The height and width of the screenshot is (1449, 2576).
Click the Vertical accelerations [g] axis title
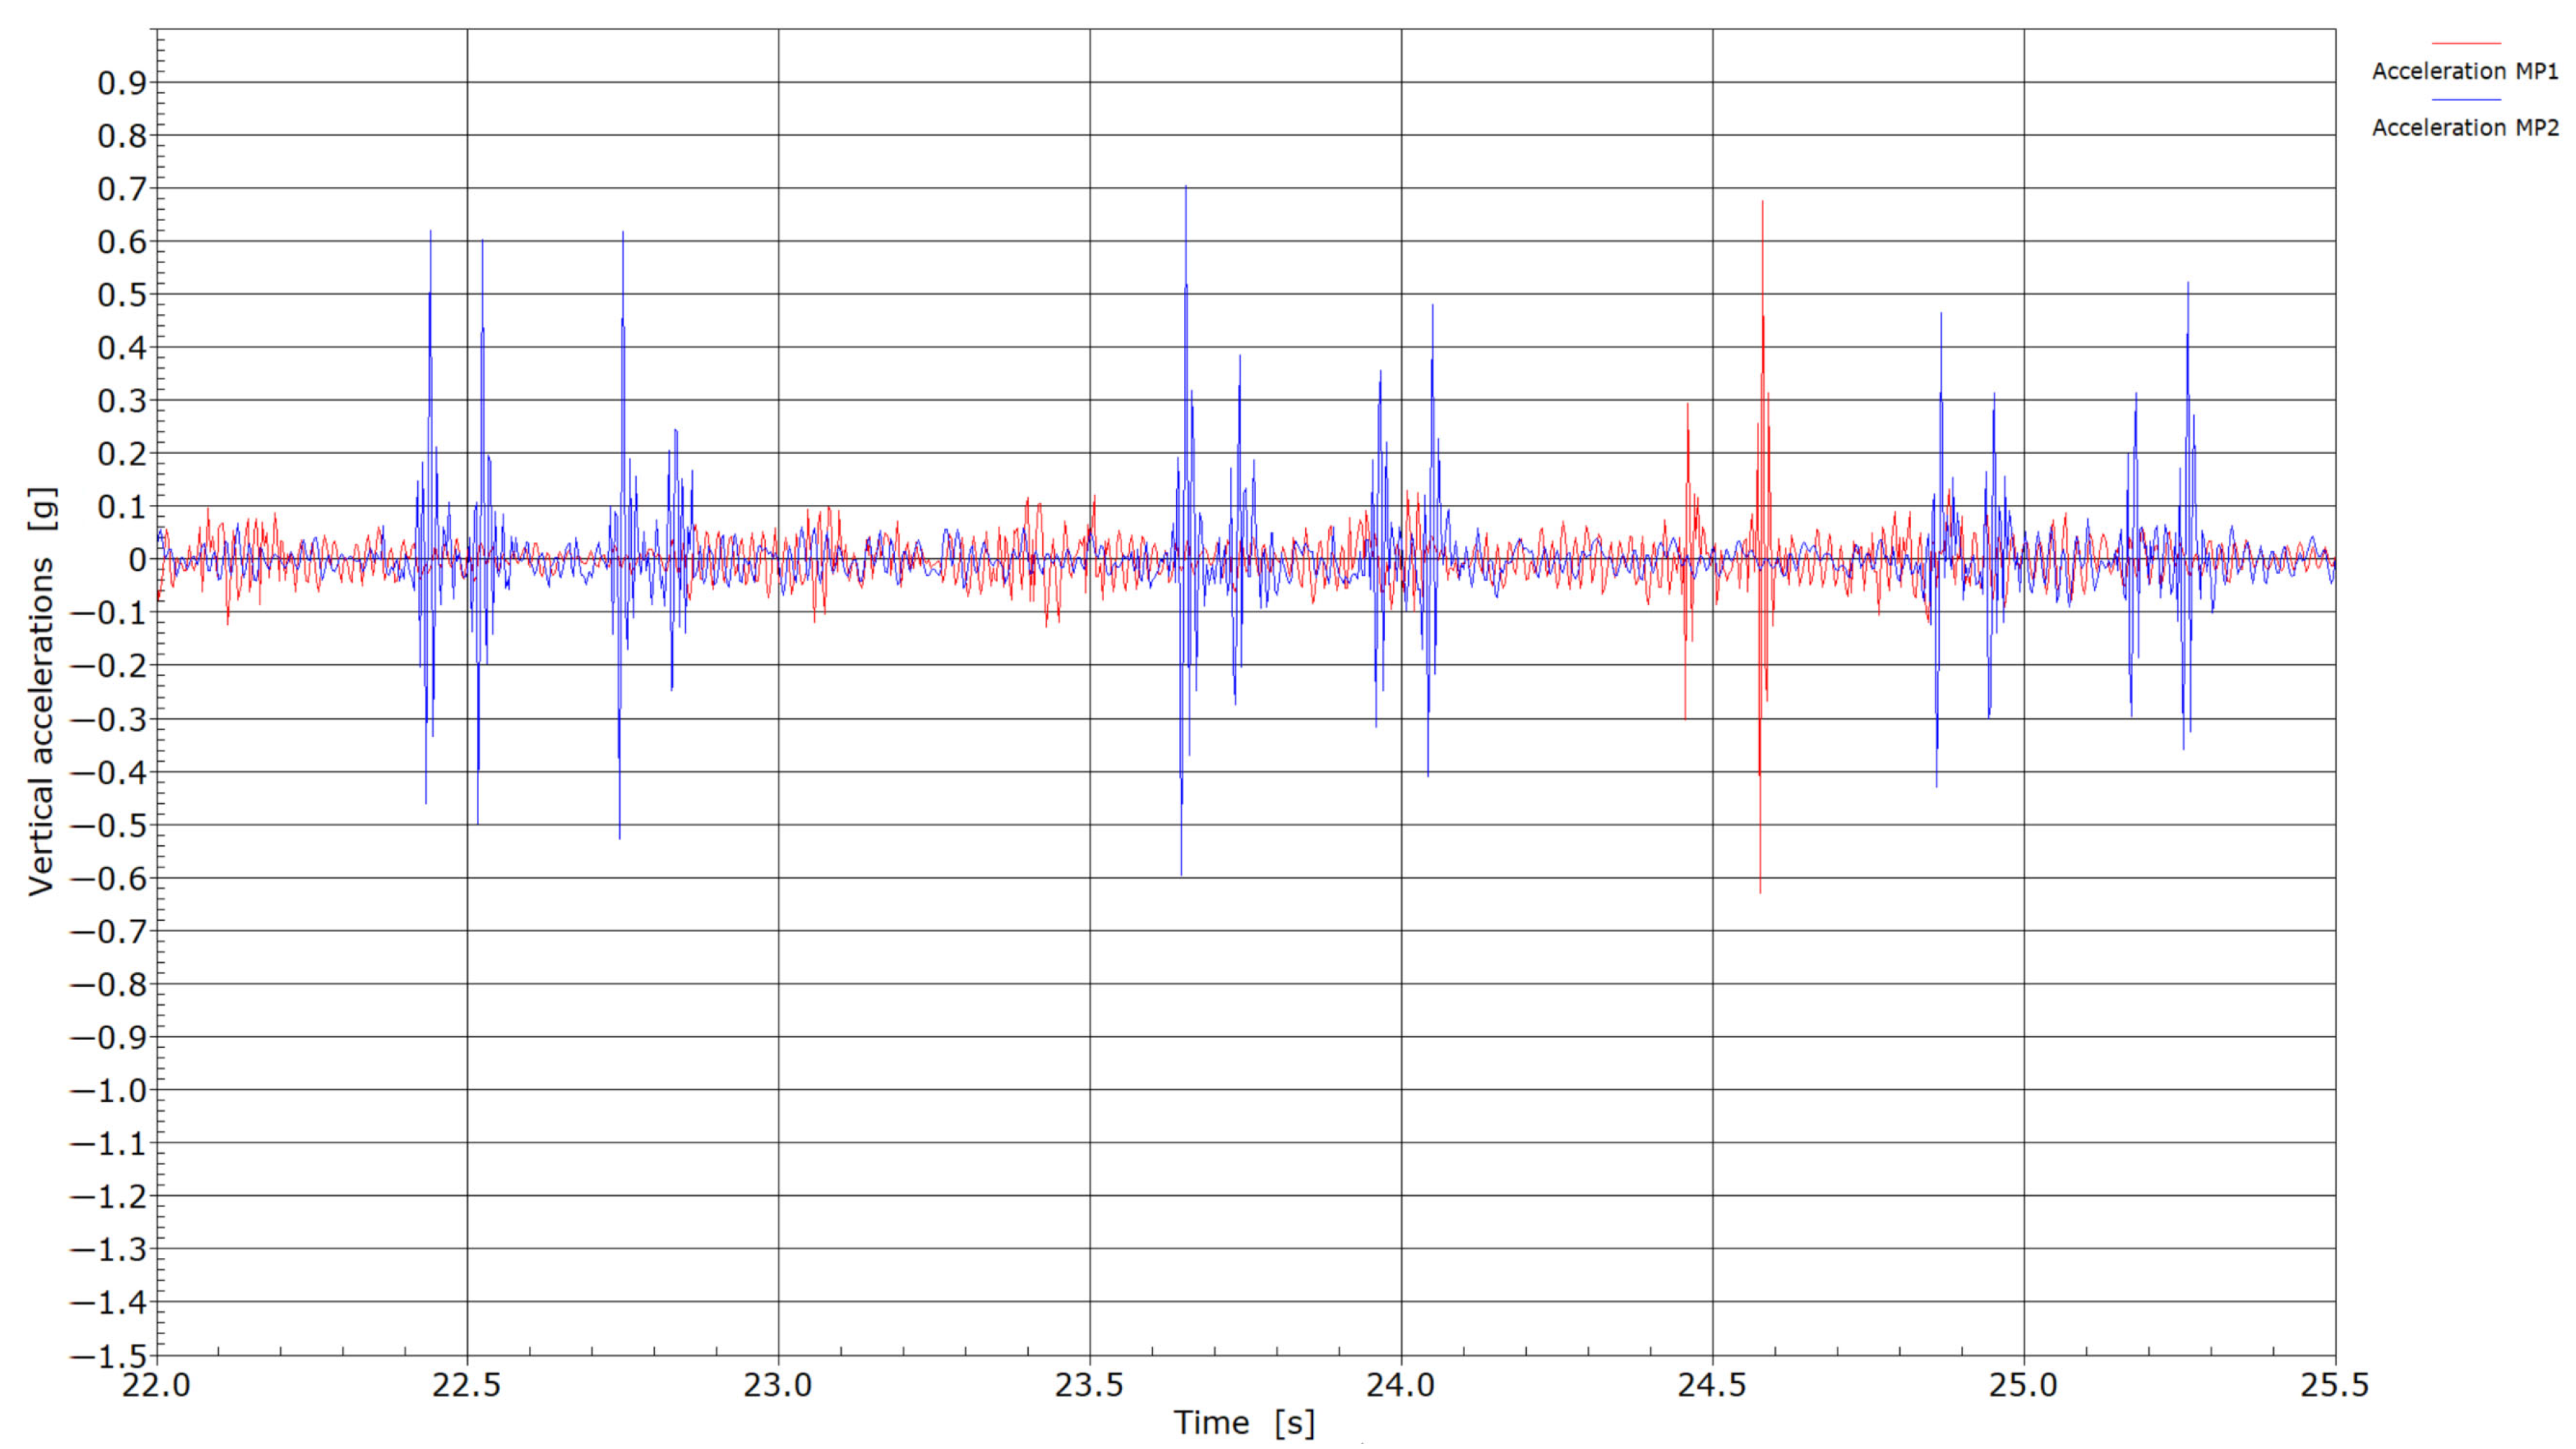[x=42, y=691]
